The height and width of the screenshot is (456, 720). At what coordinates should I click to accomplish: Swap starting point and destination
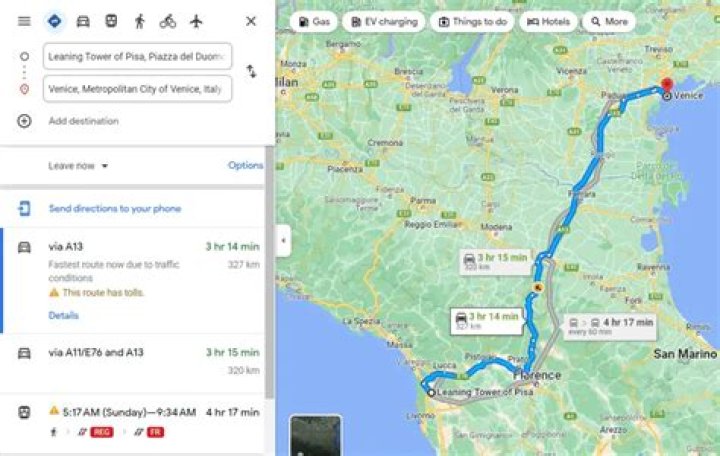251,72
